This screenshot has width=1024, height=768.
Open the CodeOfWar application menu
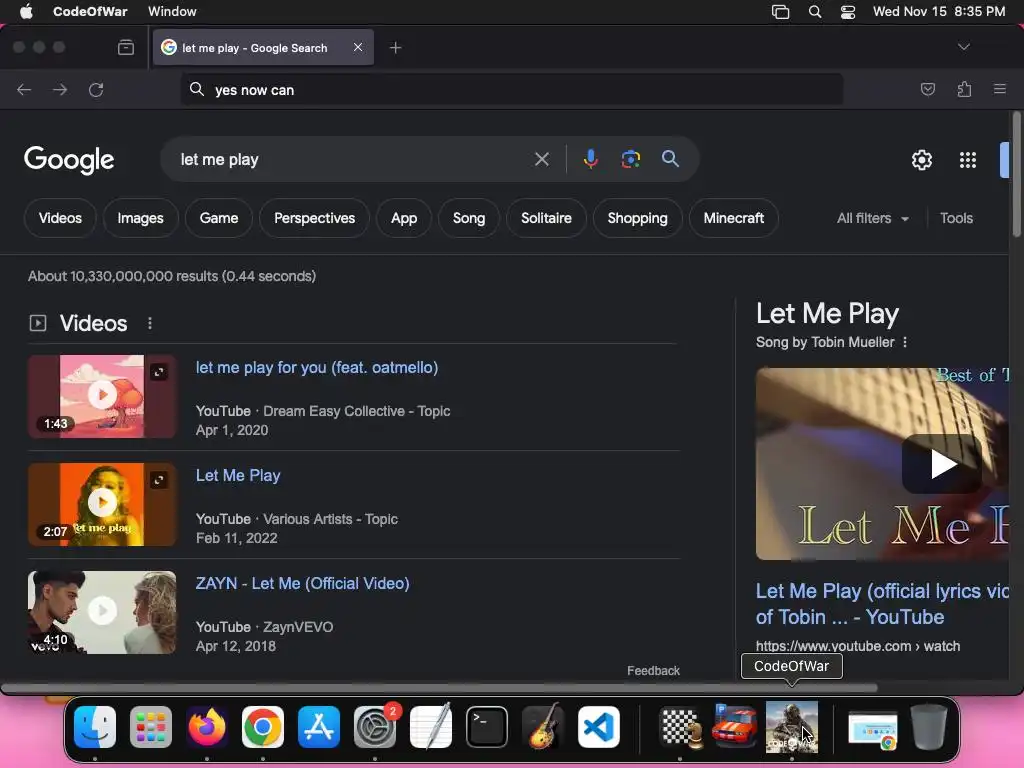90,11
